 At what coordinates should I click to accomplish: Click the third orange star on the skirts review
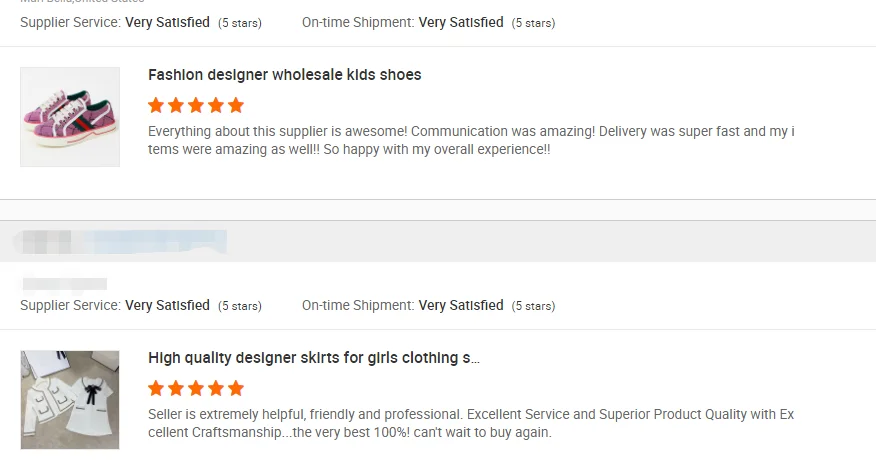click(196, 388)
